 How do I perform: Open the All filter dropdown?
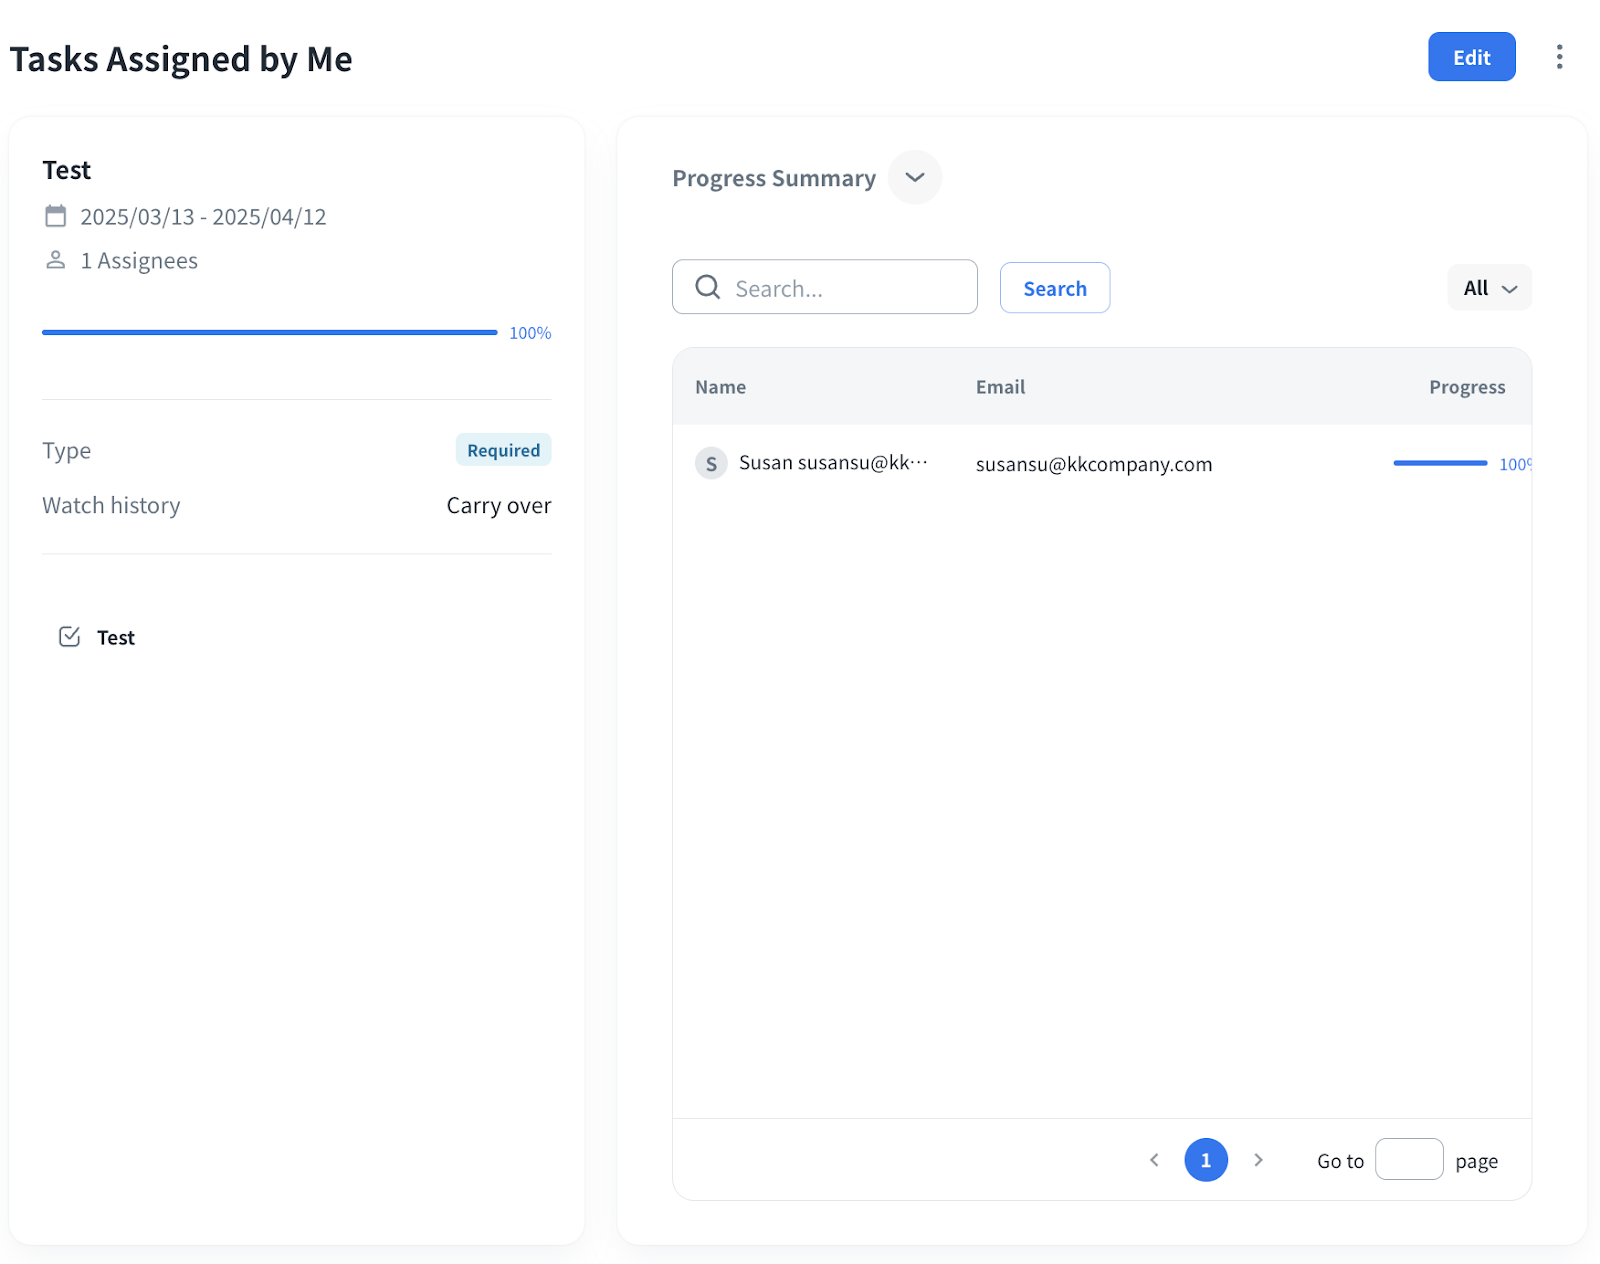point(1489,288)
